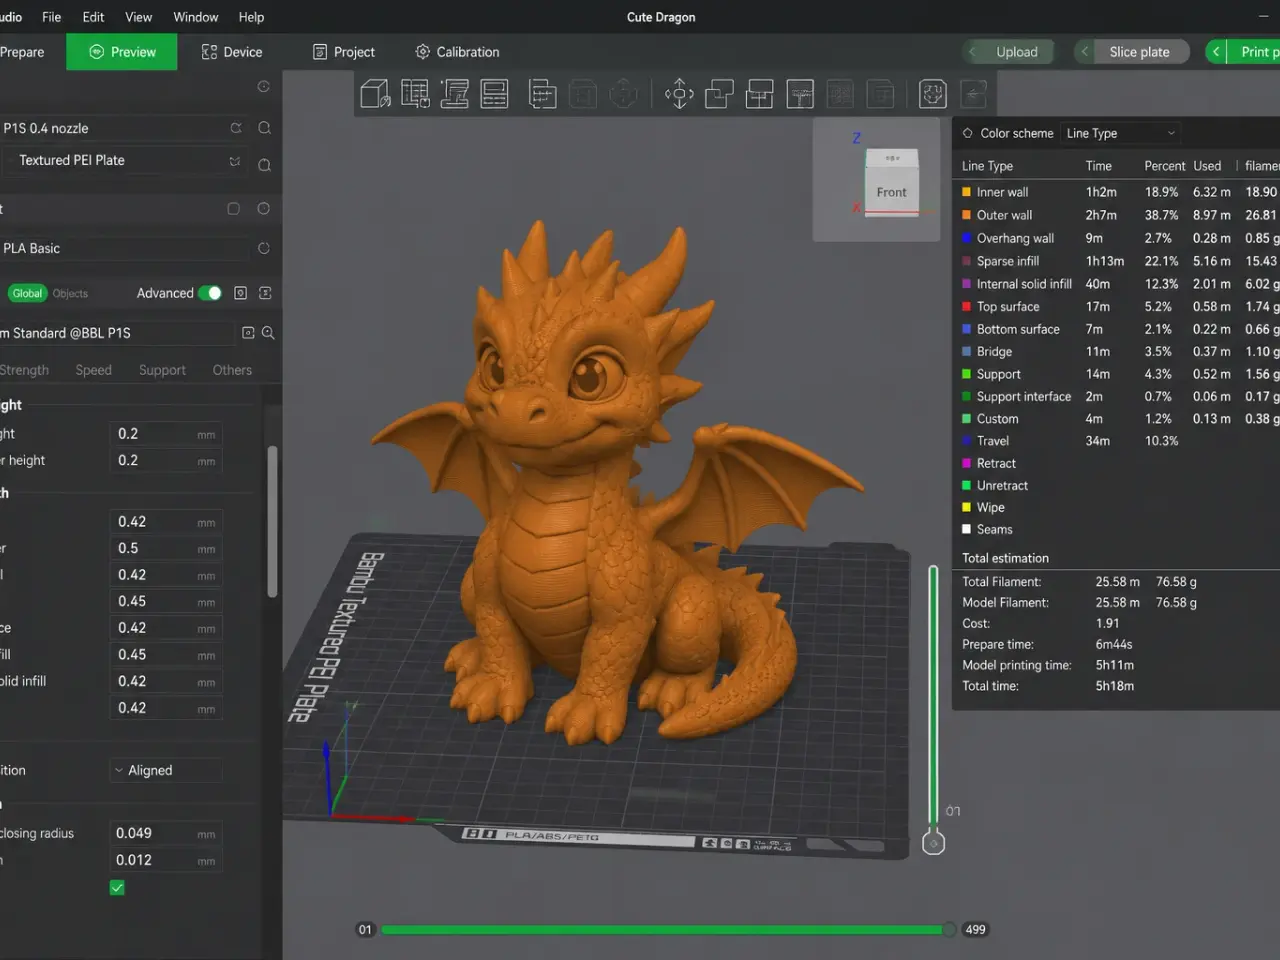Viewport: 1280px width, 960px height.
Task: Click search icon beside P1S 0.4 nozzle
Action: 265,128
